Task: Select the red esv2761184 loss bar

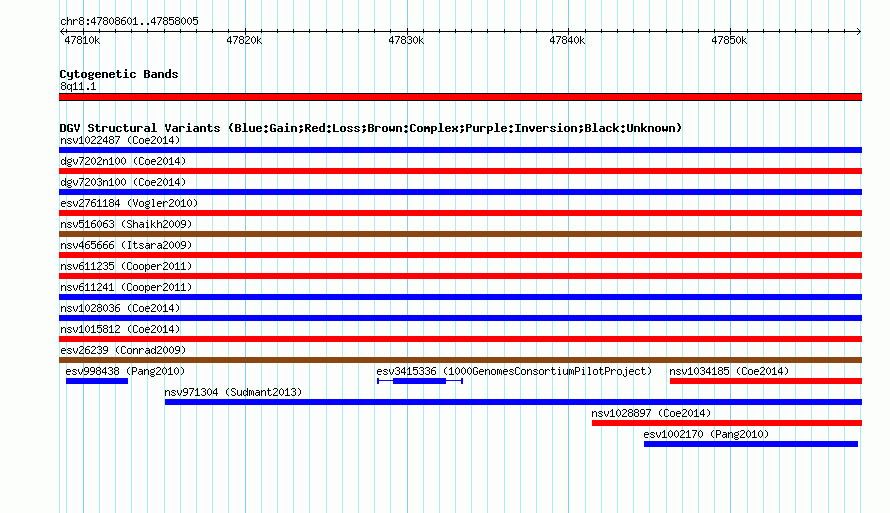Action: [460, 213]
